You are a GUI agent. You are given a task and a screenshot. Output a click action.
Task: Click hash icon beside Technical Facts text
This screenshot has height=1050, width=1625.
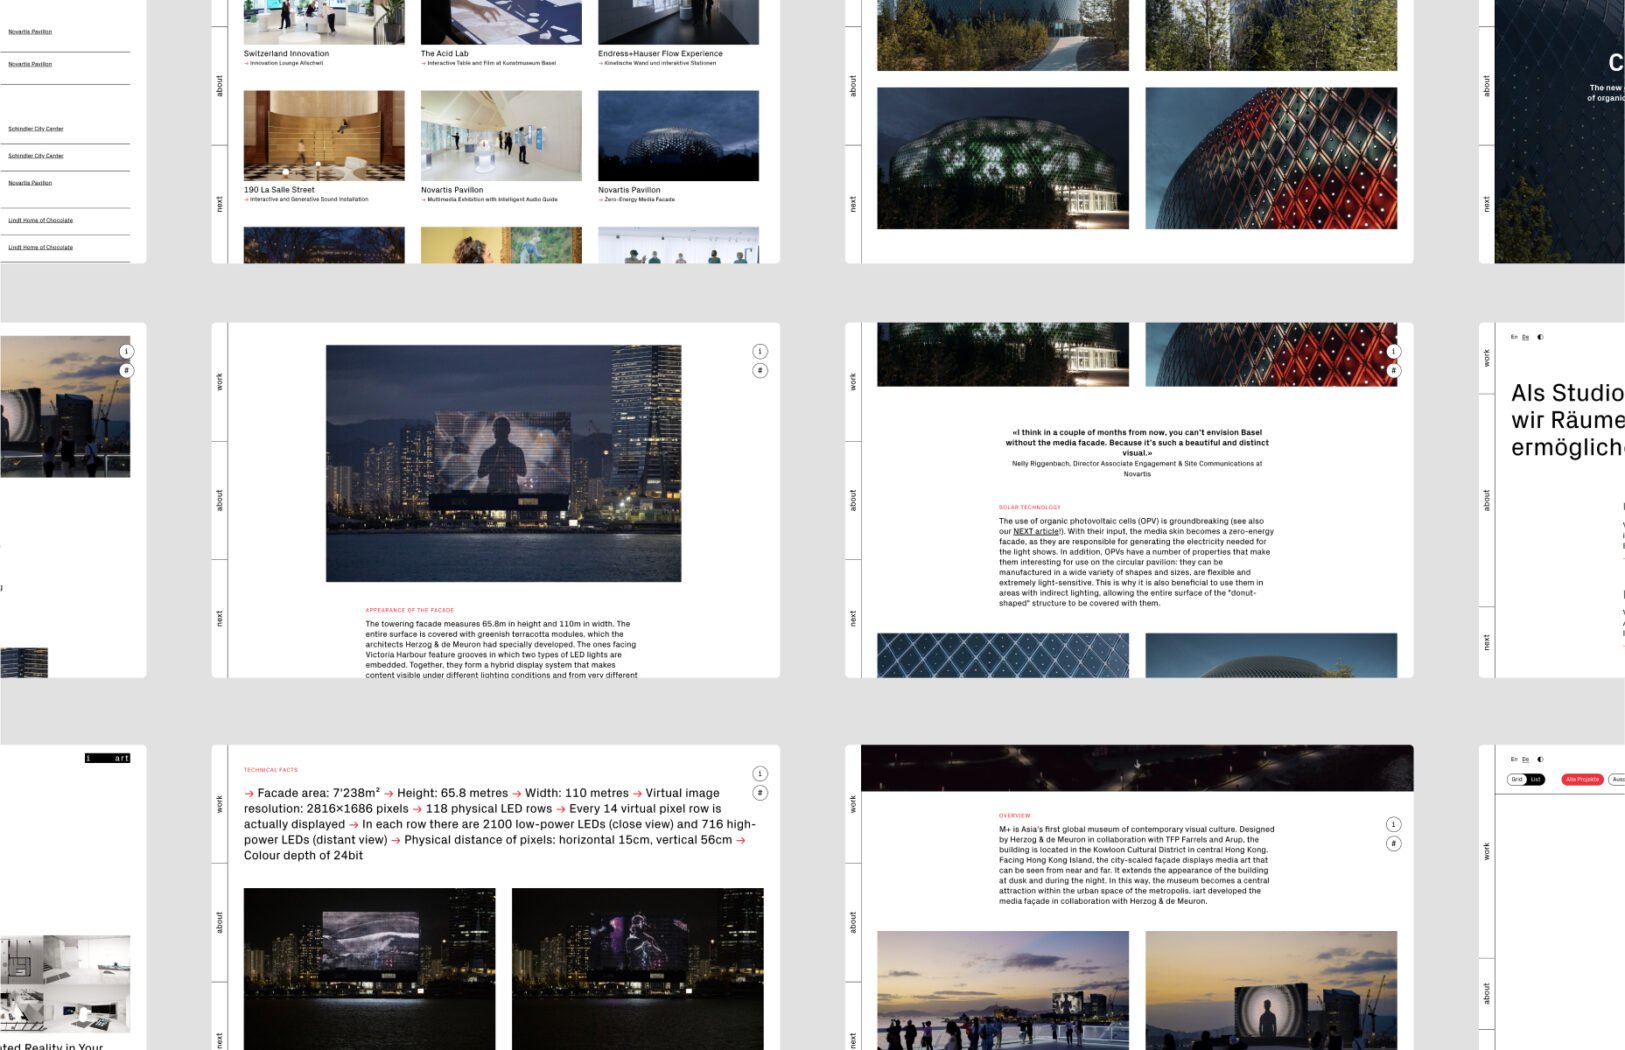pyautogui.click(x=760, y=792)
